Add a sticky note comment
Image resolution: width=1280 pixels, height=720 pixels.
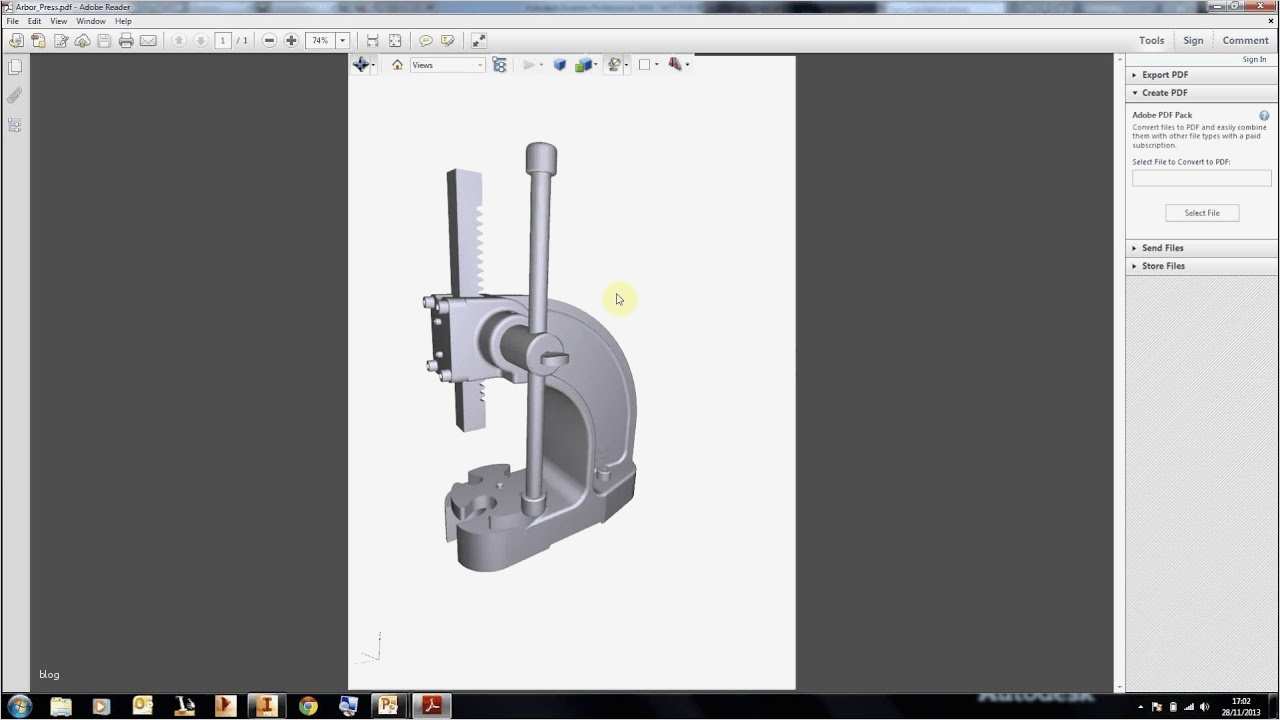coord(425,41)
